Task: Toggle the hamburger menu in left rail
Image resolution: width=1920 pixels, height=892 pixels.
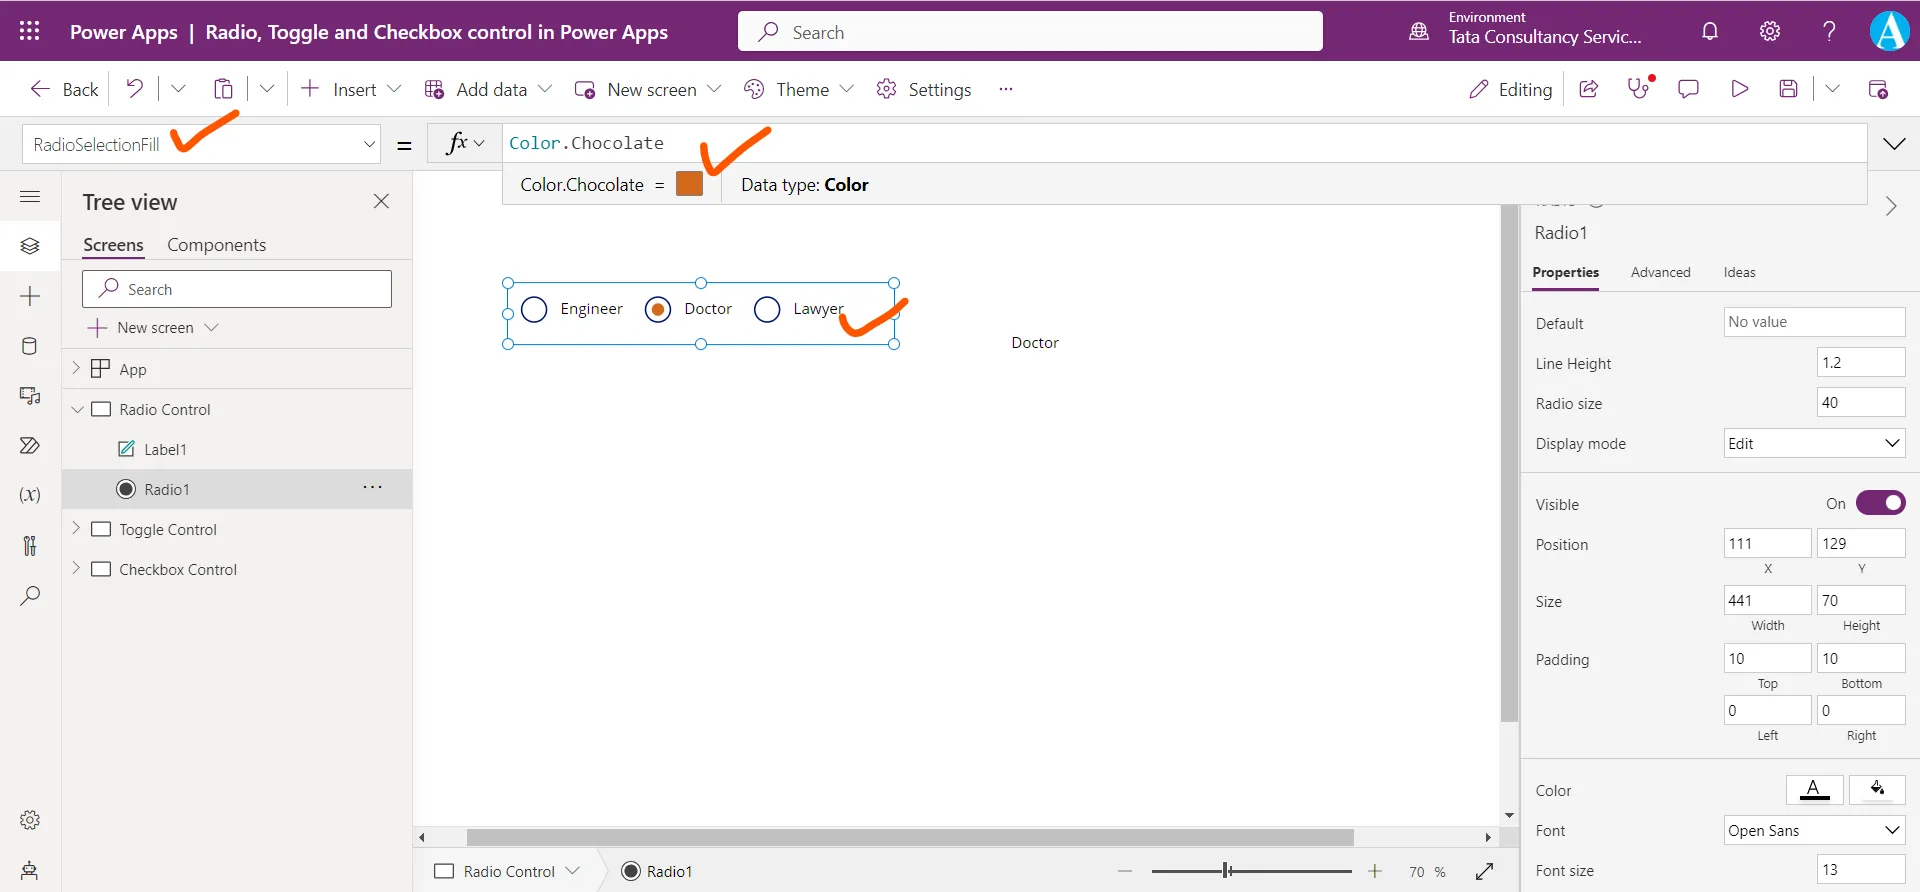Action: pyautogui.click(x=30, y=196)
